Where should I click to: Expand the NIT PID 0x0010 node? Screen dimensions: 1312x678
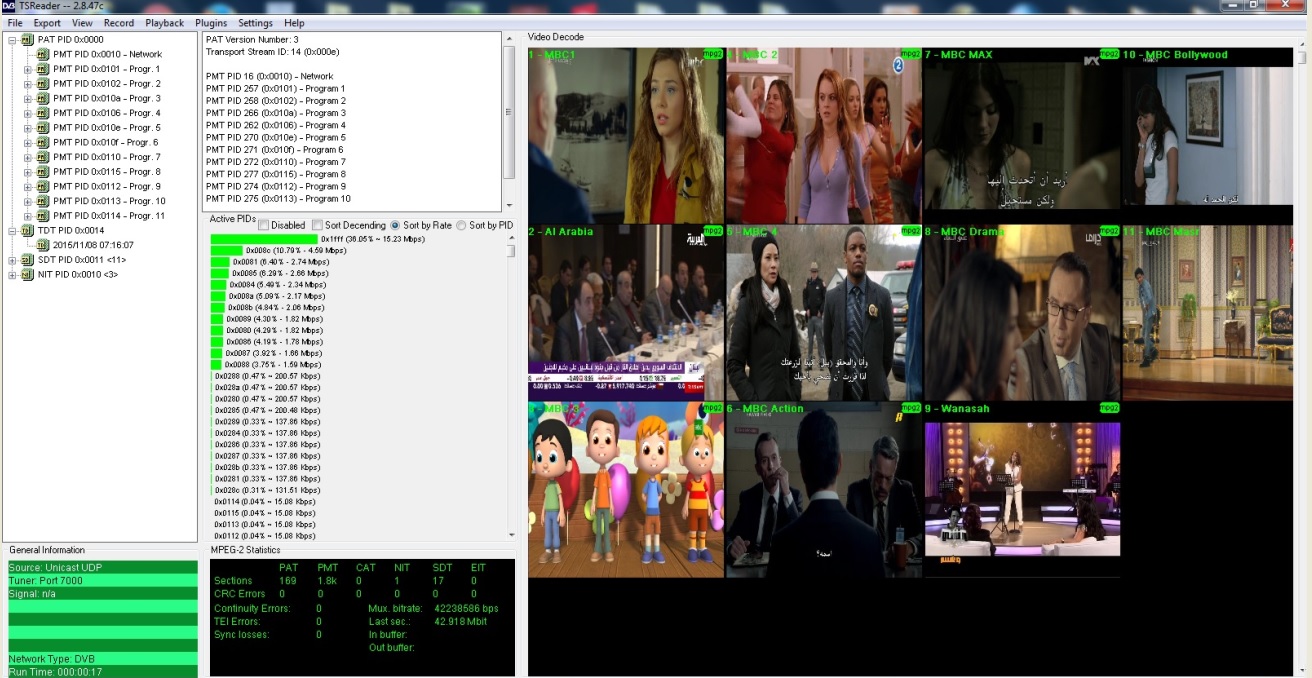(13, 274)
